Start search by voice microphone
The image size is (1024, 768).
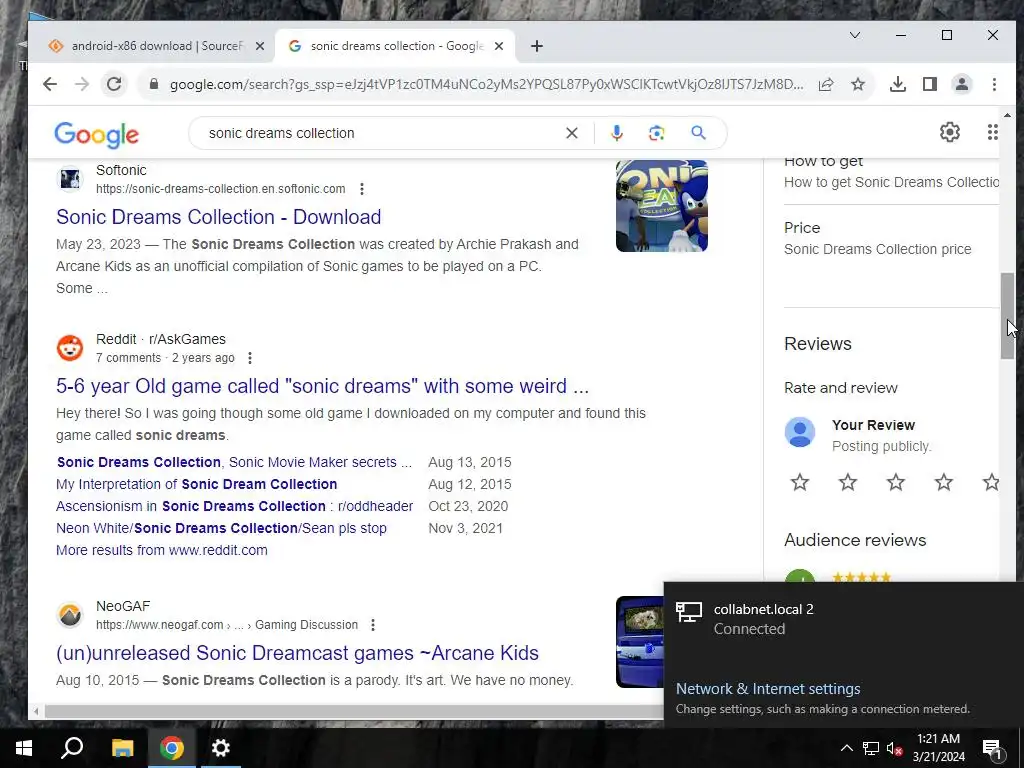tap(616, 133)
